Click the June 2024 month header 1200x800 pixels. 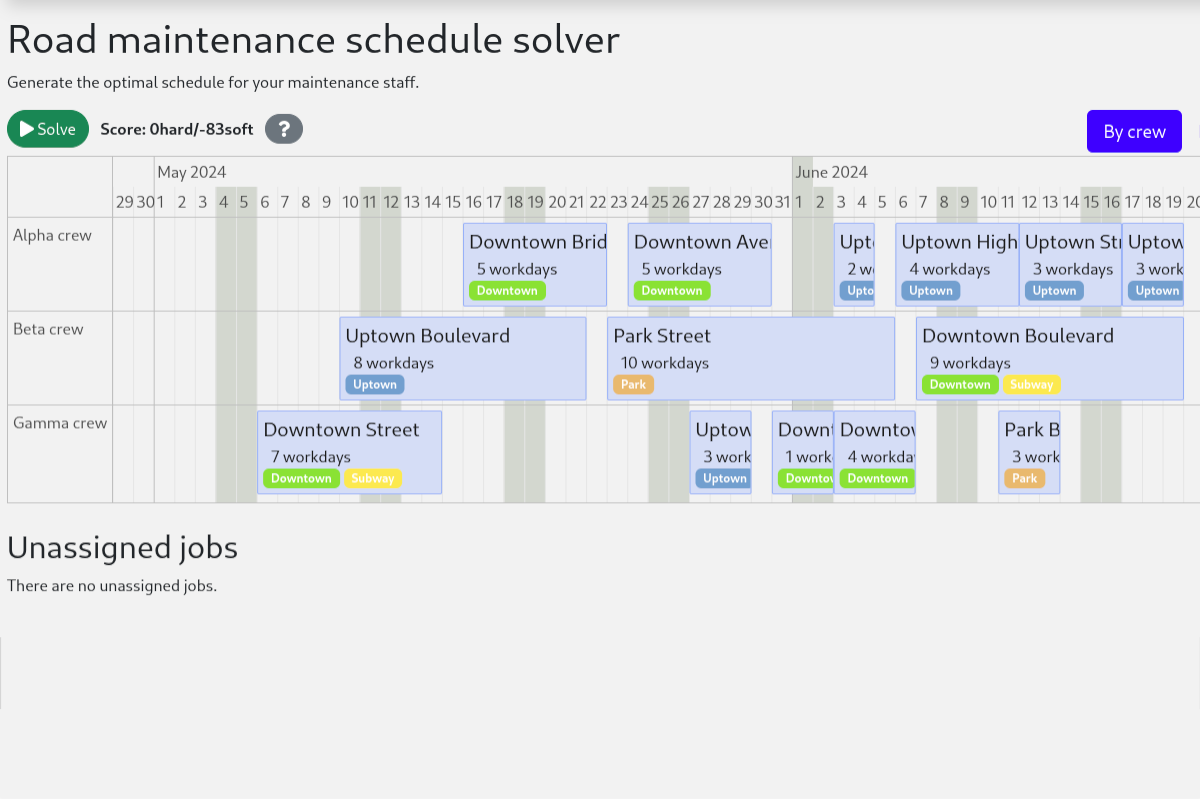pos(832,172)
